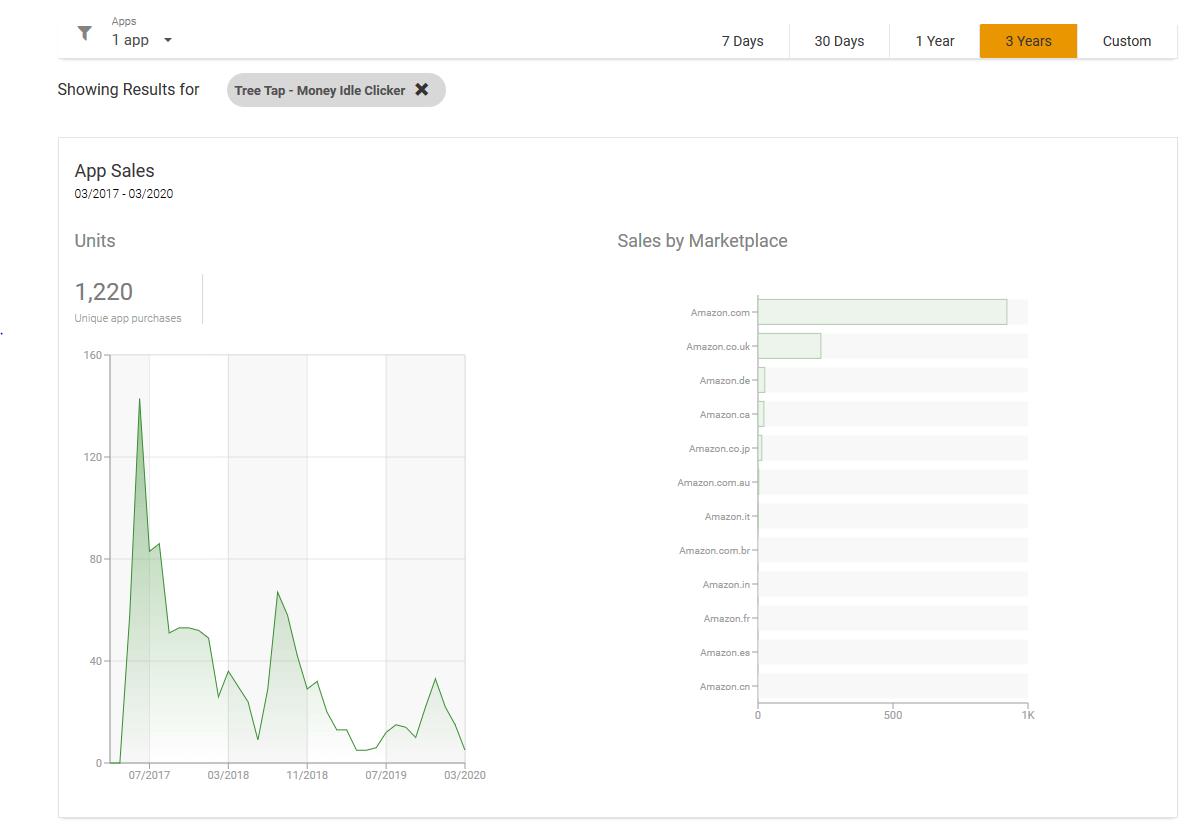Click the Amazon.ca marketplace bar
Image resolution: width=1189 pixels, height=824 pixels.
761,414
